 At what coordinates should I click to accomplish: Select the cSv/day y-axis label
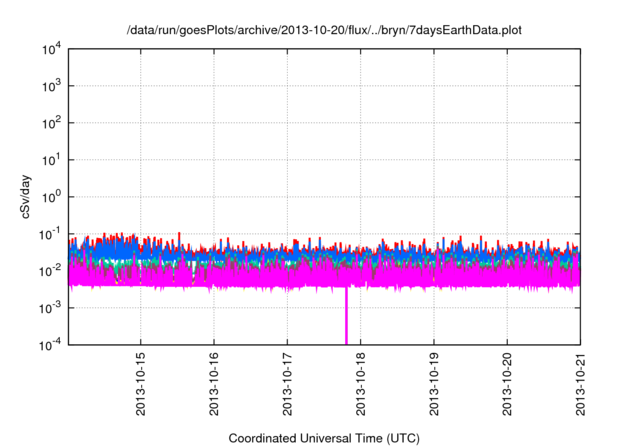(x=26, y=197)
